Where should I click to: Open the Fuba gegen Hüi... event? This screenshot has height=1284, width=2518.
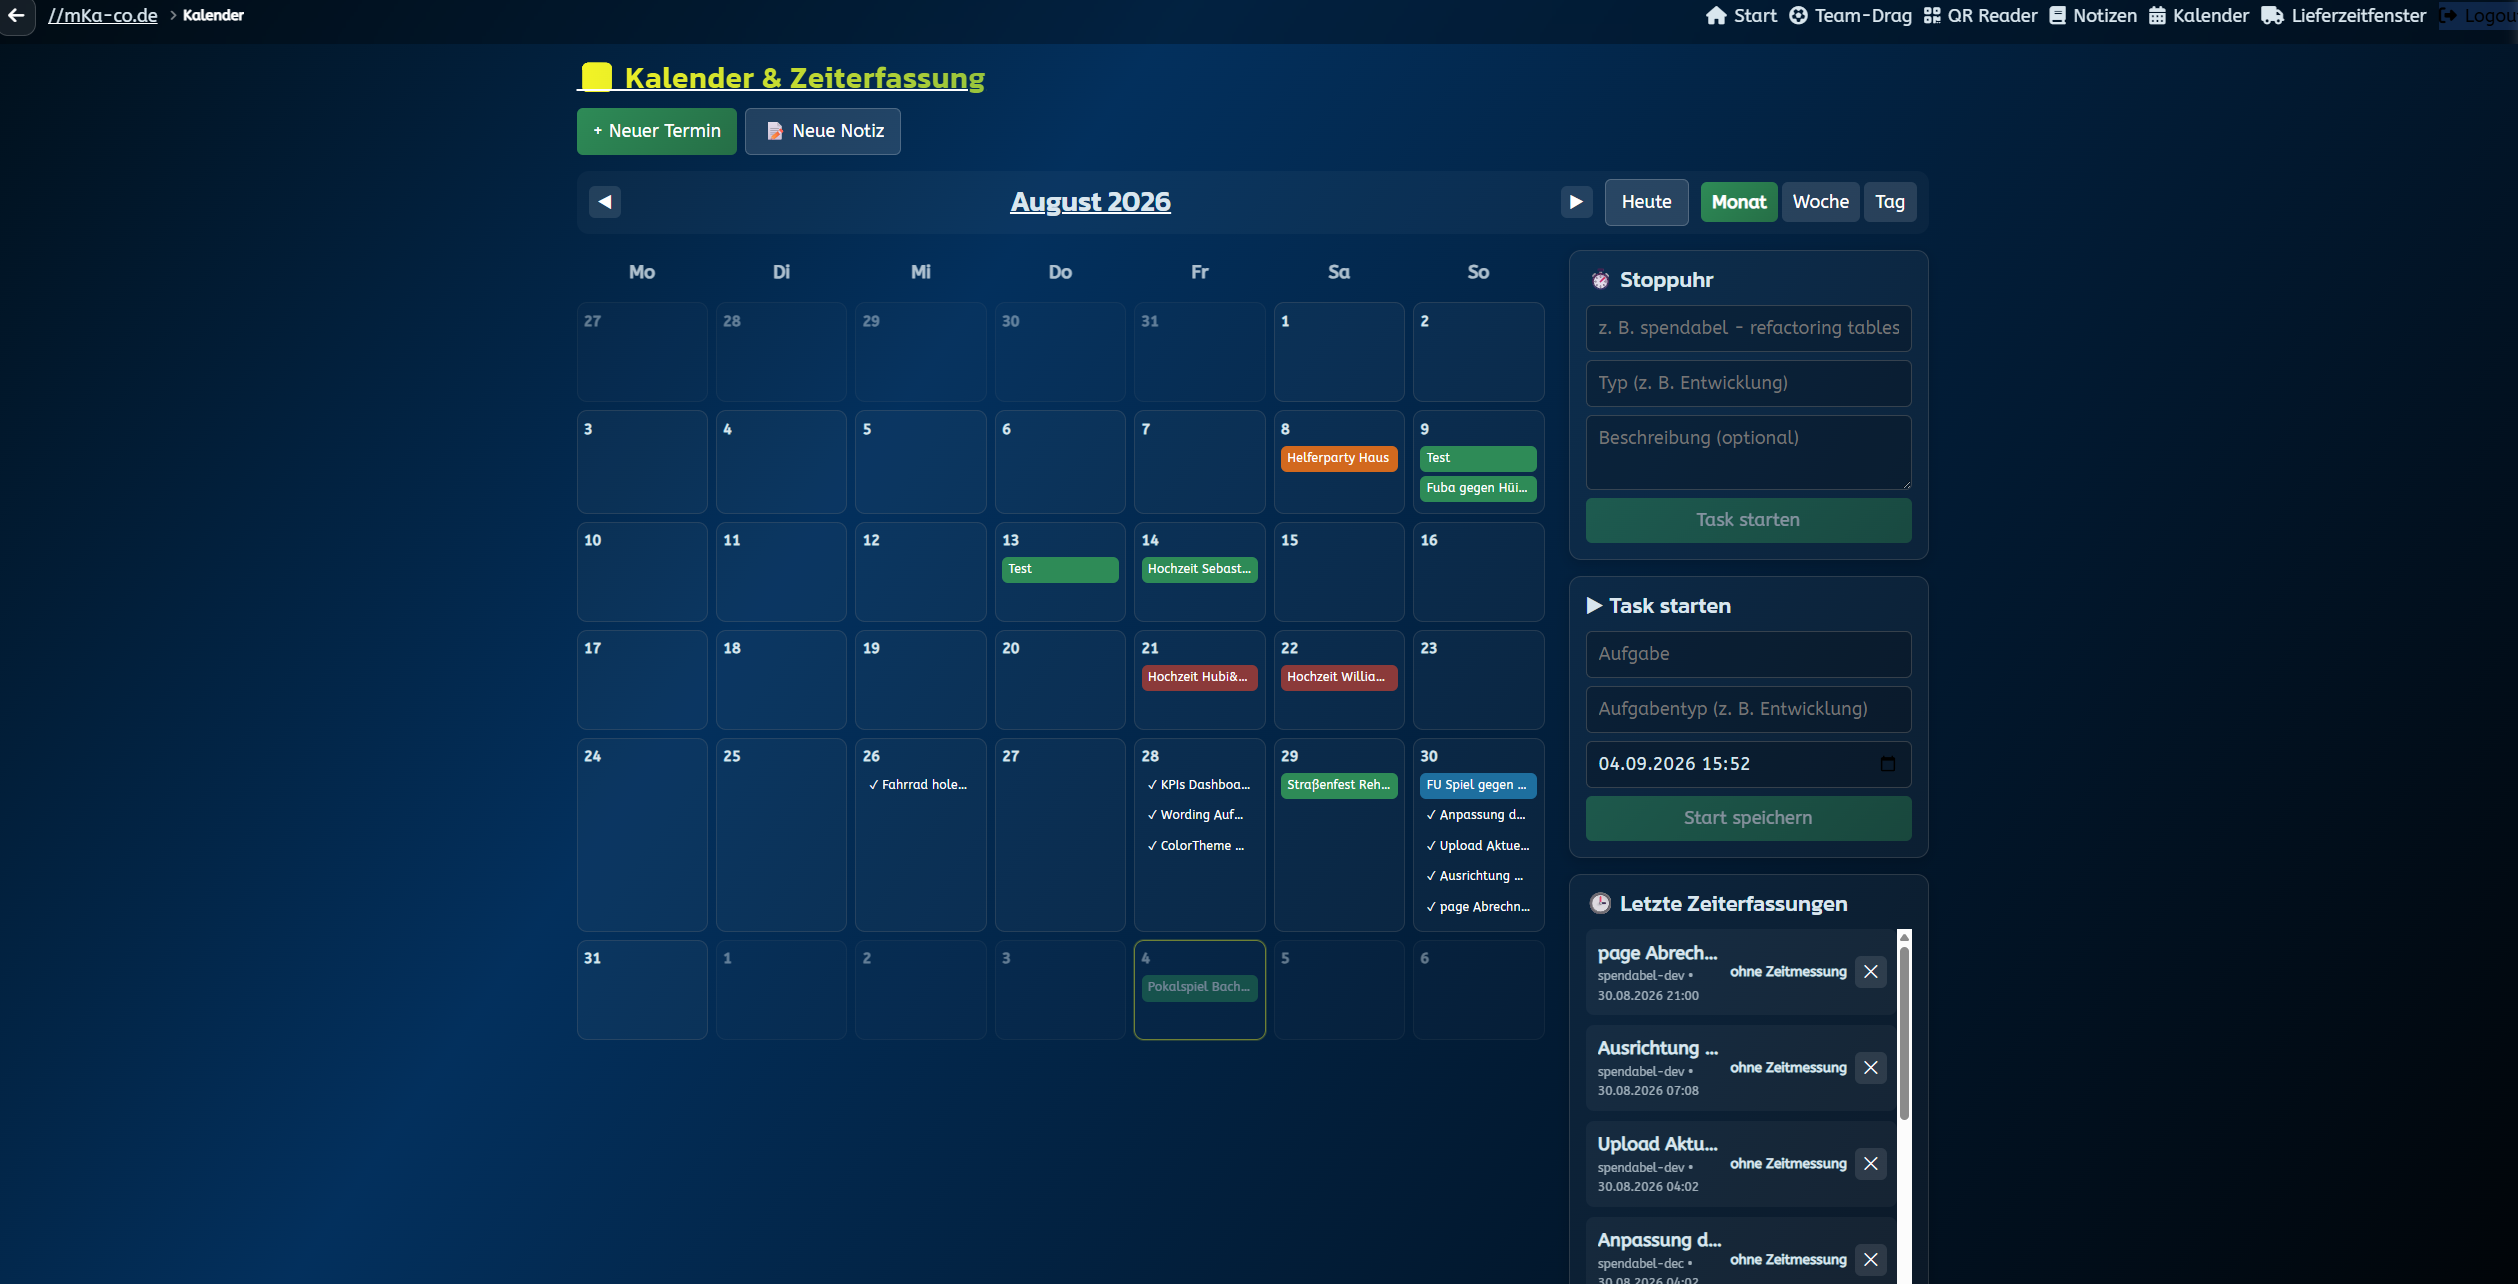(x=1477, y=488)
